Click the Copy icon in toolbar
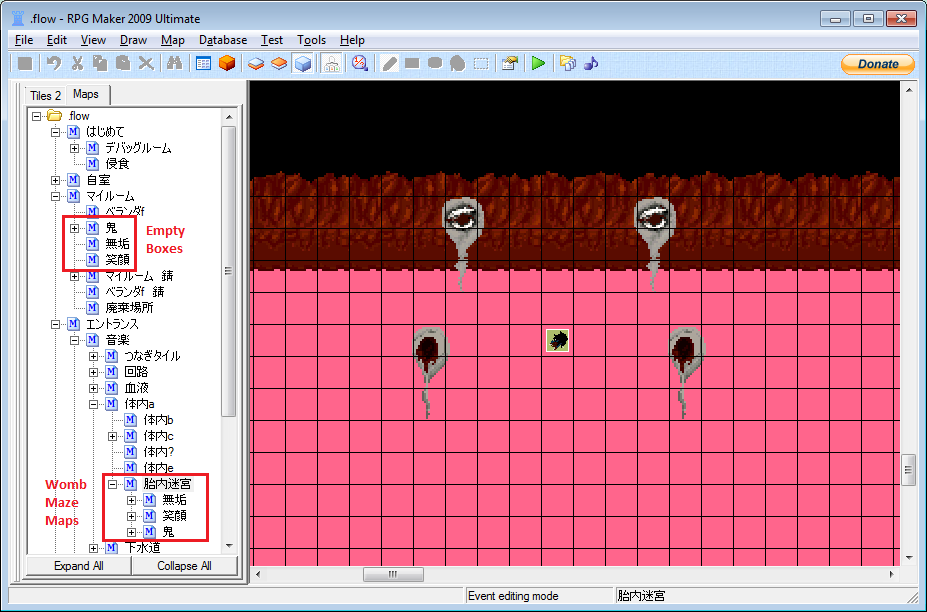This screenshot has width=927, height=612. pyautogui.click(x=100, y=63)
